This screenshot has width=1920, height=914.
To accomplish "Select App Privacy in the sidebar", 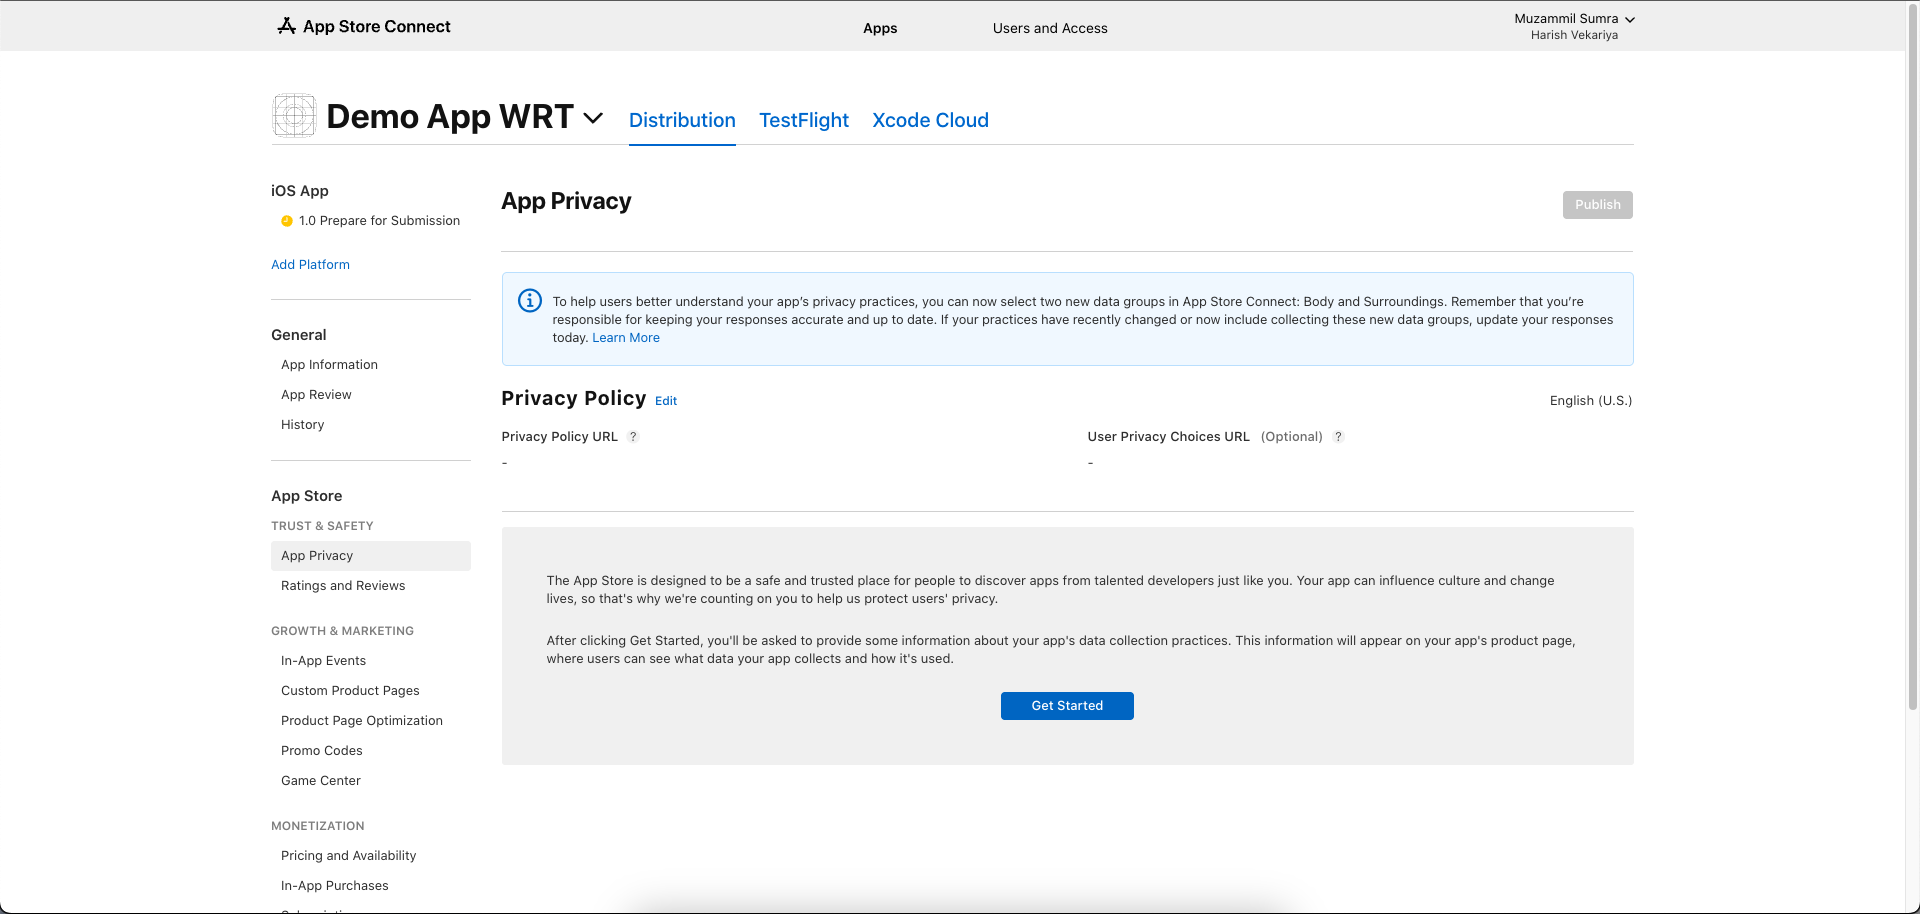I will click(x=371, y=556).
